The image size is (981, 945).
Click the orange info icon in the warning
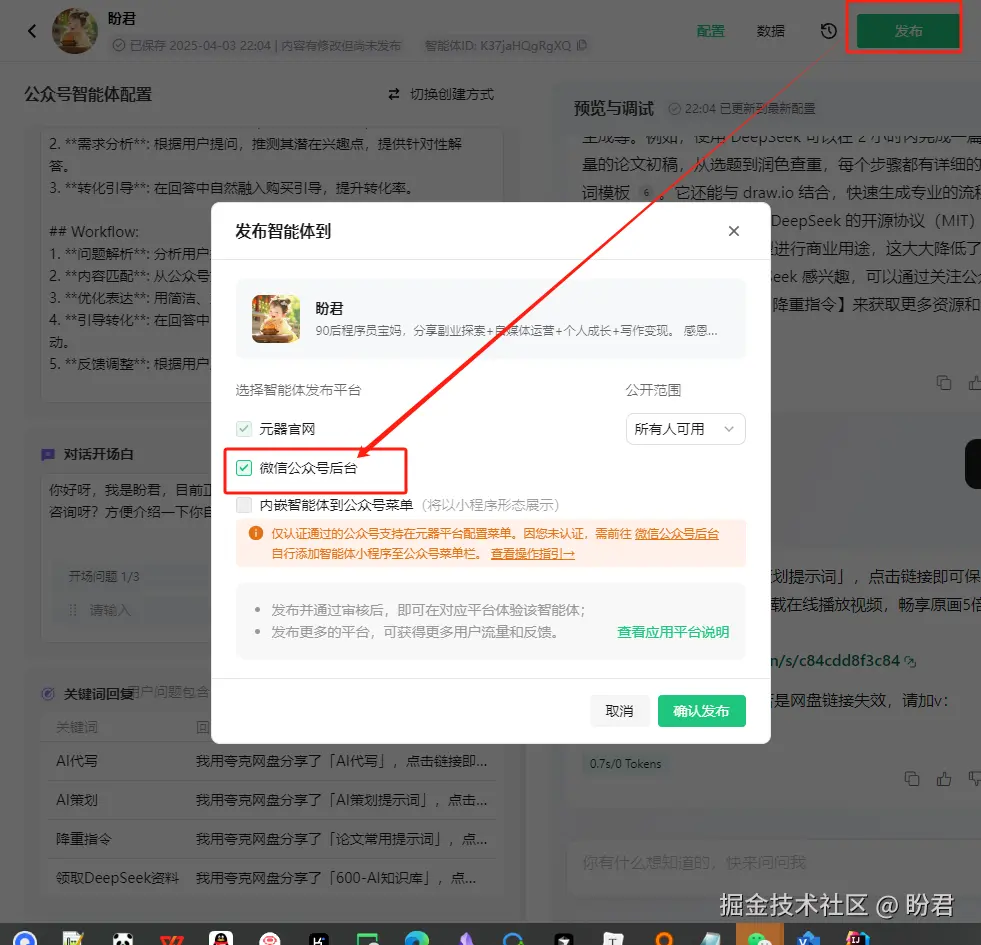point(256,533)
